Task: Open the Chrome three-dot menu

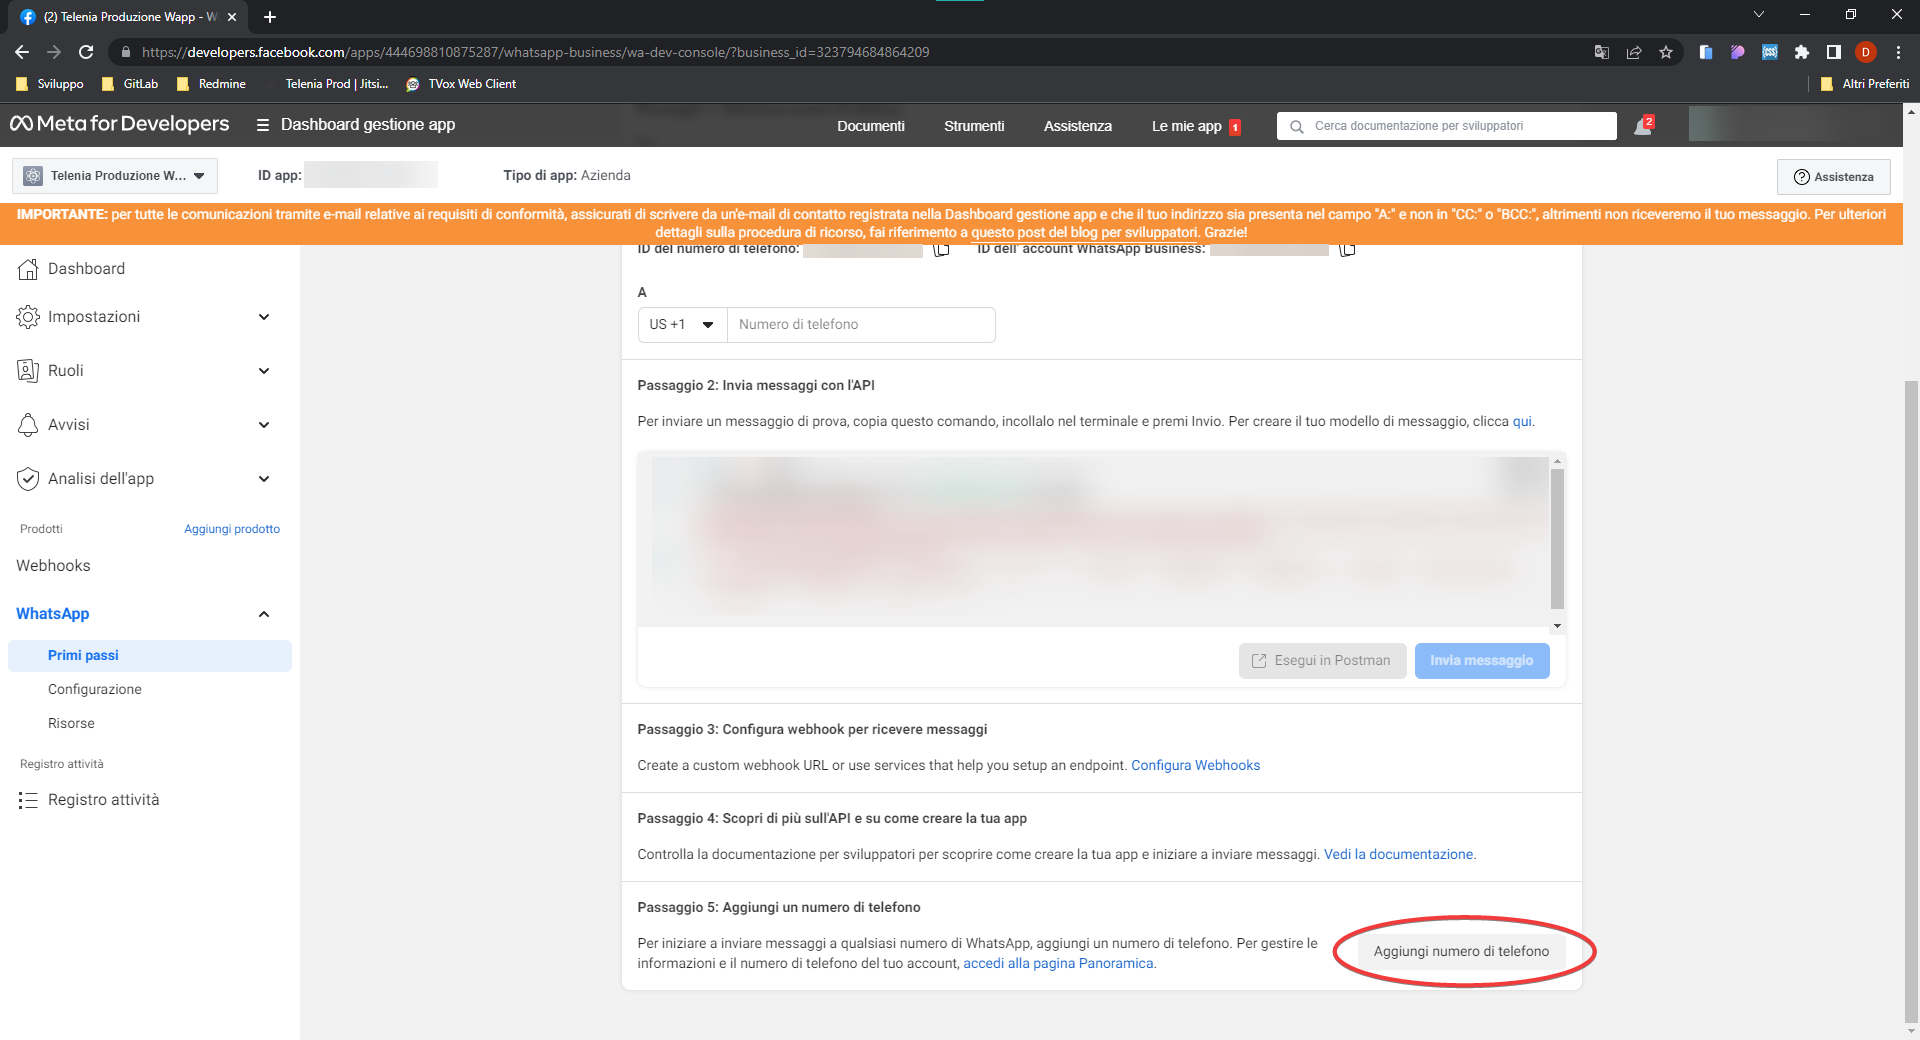Action: point(1898,52)
